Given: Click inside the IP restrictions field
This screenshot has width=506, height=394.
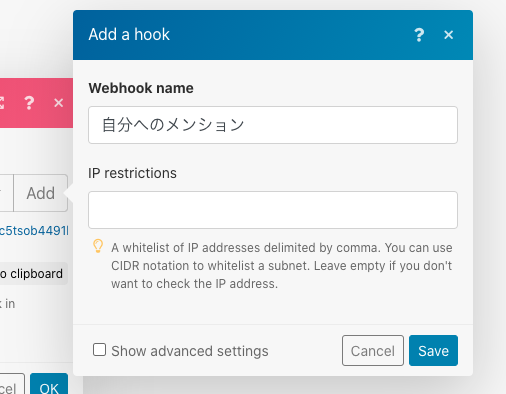Looking at the screenshot, I should point(273,210).
